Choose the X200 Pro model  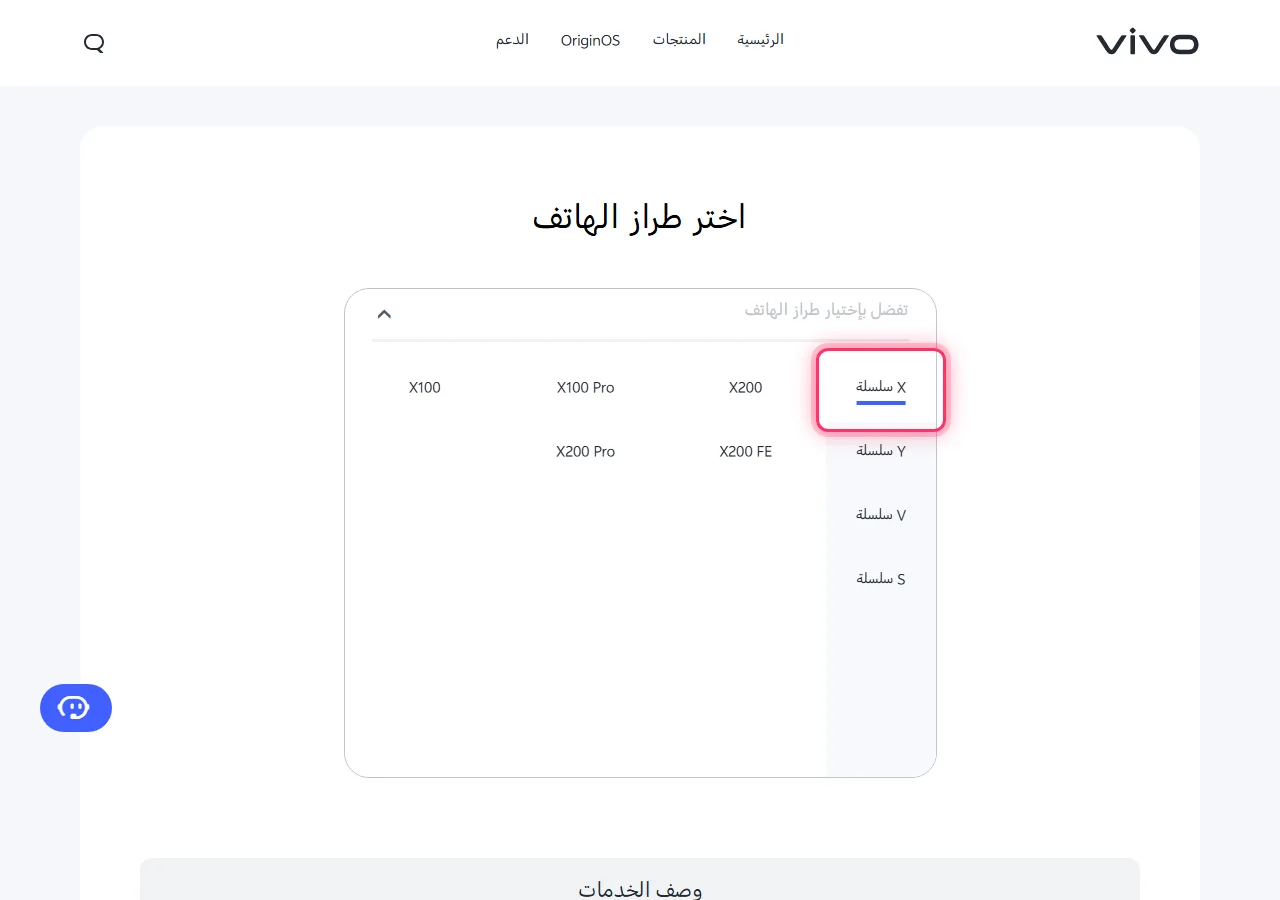pos(586,452)
